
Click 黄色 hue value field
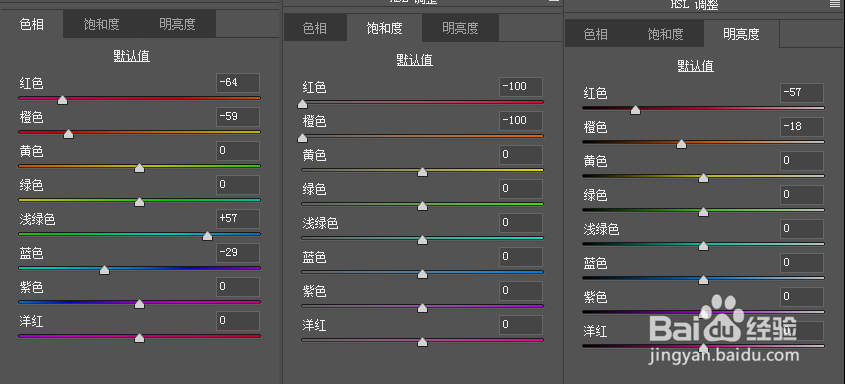coord(238,151)
